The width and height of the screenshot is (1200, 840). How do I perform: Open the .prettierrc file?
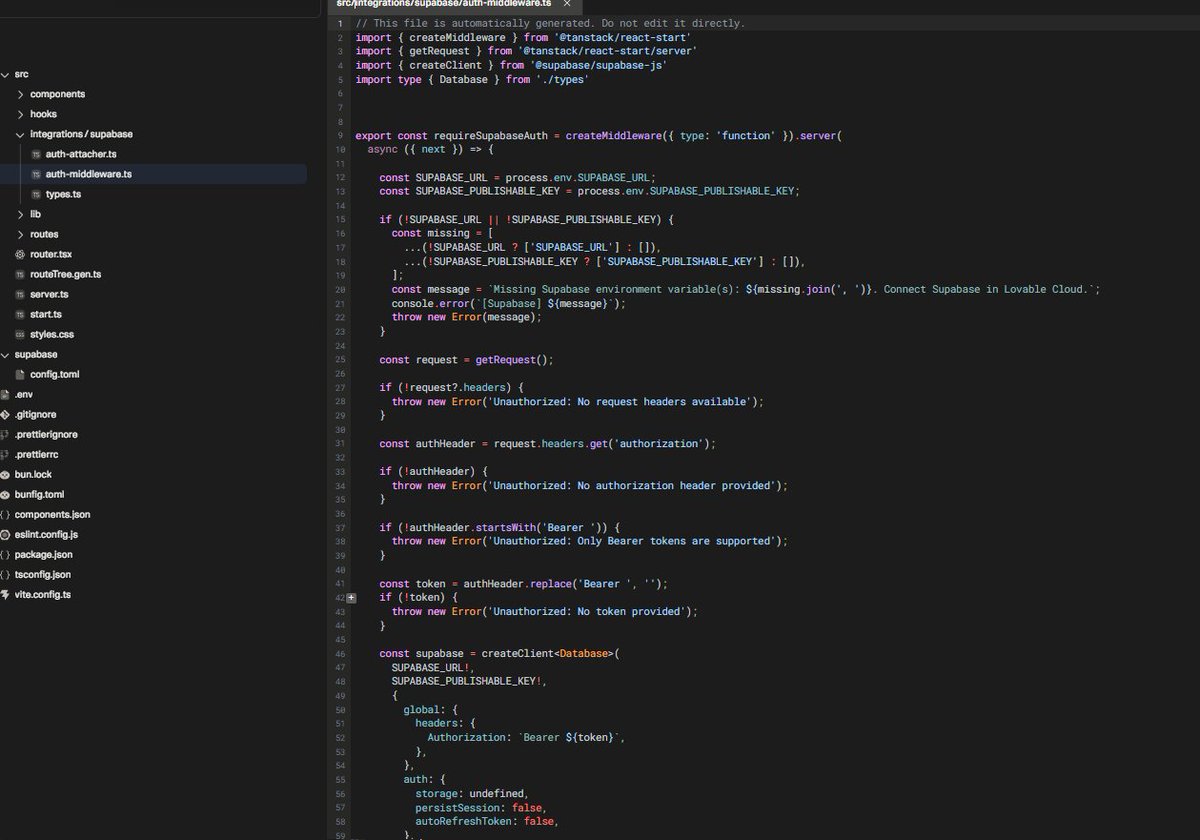[x=37, y=455]
